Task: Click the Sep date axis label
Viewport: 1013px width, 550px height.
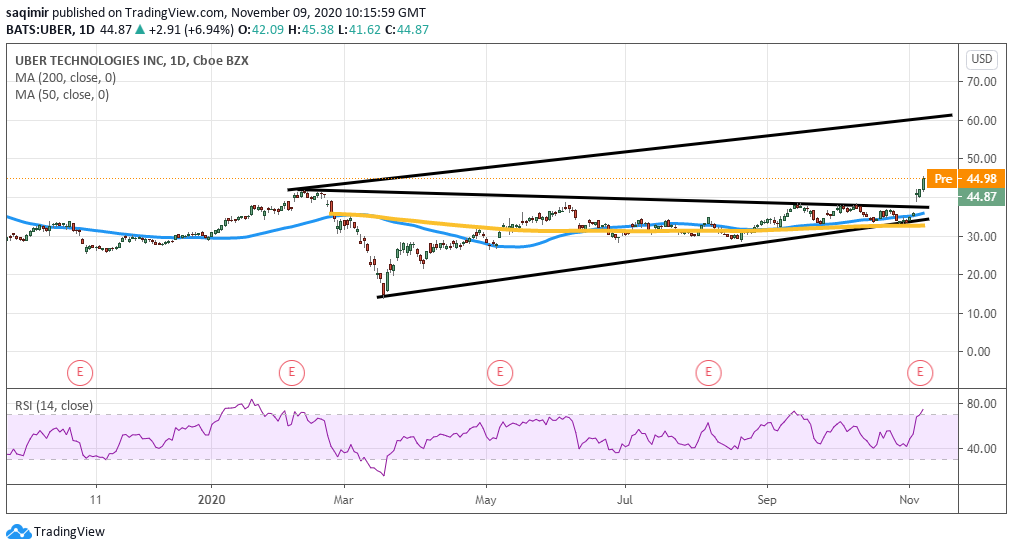Action: tap(767, 500)
